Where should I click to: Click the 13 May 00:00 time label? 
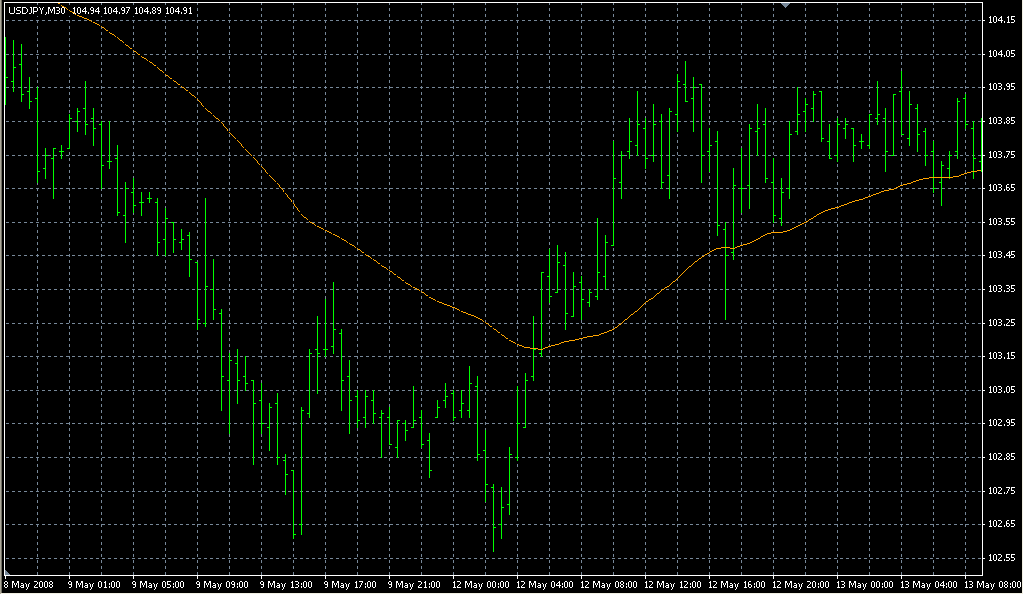point(864,583)
